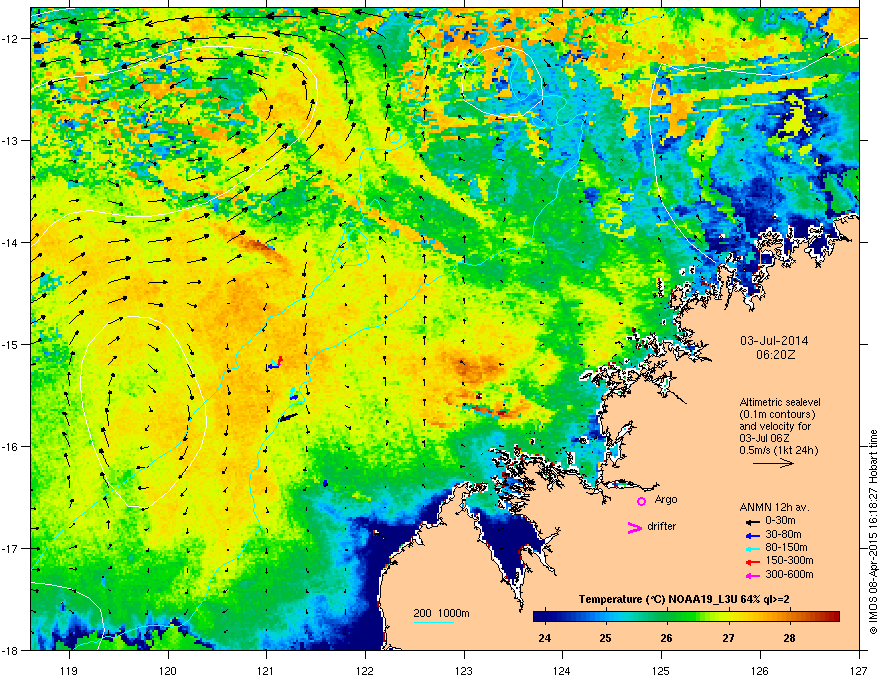Click the red 150-300m arrow in ANMN legend
Image resolution: width=880 pixels, height=680 pixels.
coord(753,561)
